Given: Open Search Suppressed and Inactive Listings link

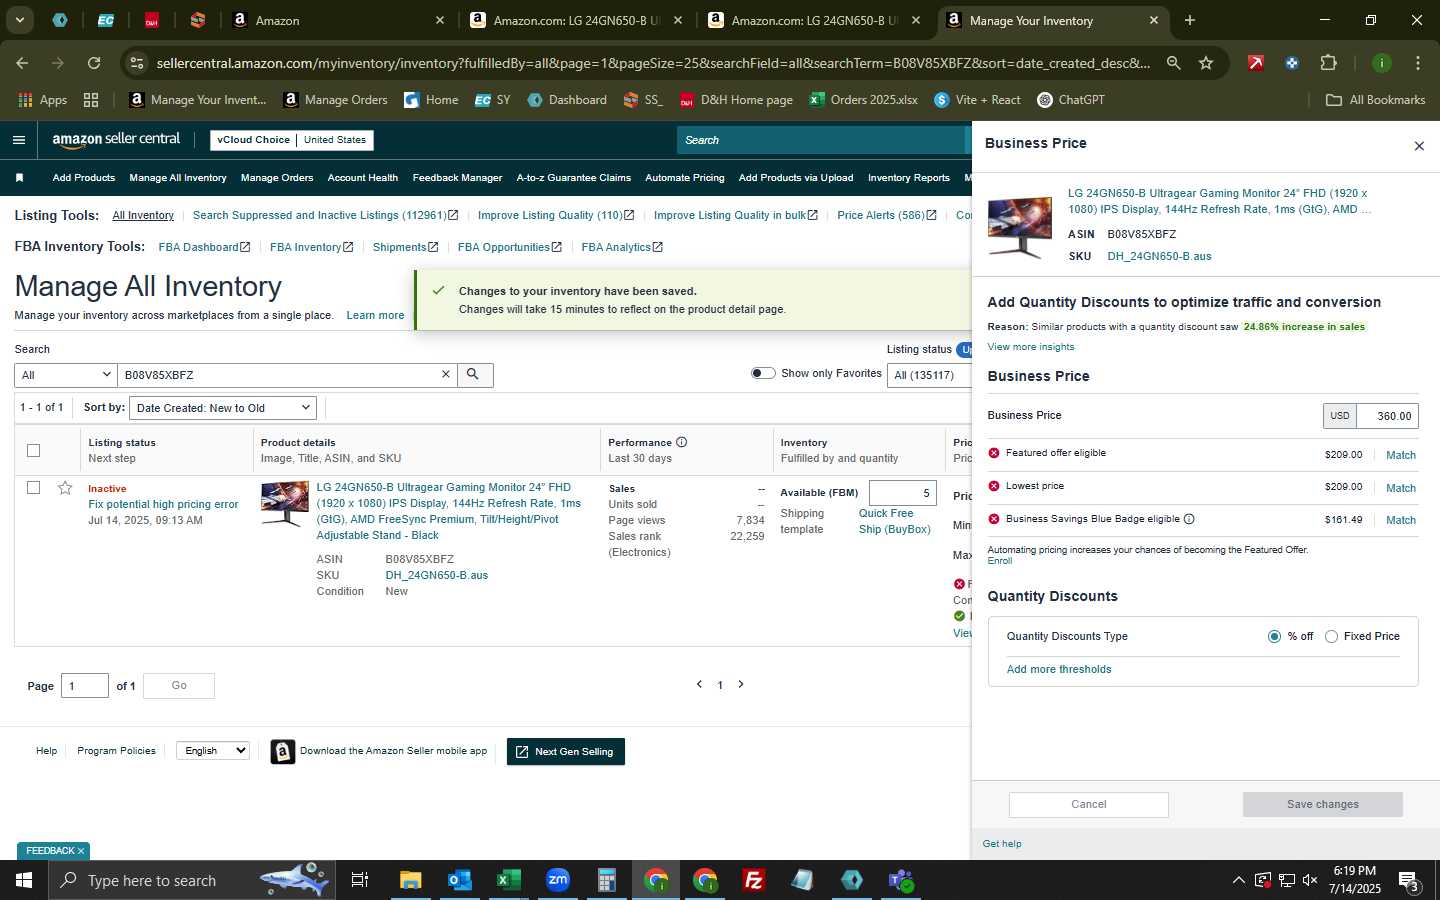Looking at the screenshot, I should click(325, 215).
